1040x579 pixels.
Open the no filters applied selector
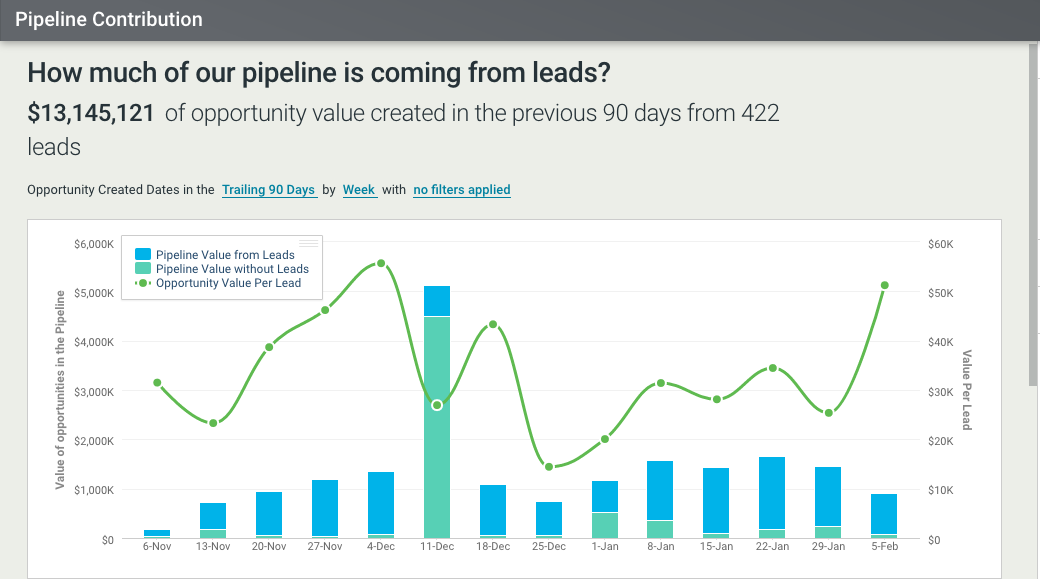(462, 190)
